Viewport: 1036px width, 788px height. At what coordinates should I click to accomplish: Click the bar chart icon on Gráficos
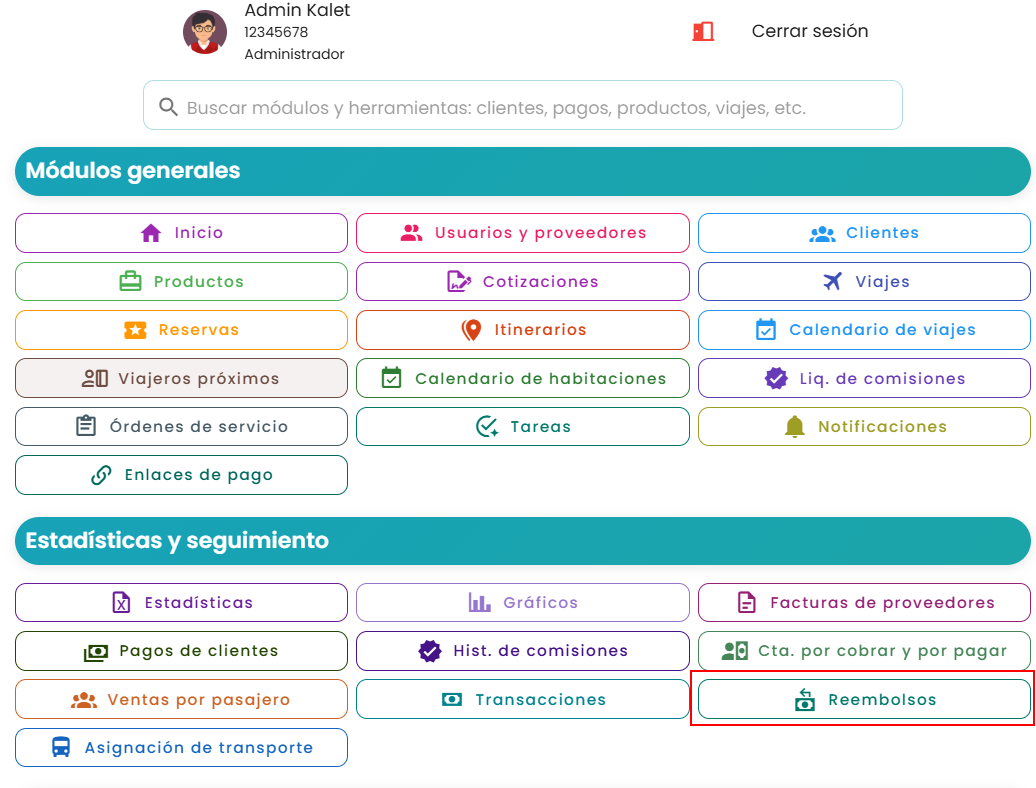(x=480, y=602)
